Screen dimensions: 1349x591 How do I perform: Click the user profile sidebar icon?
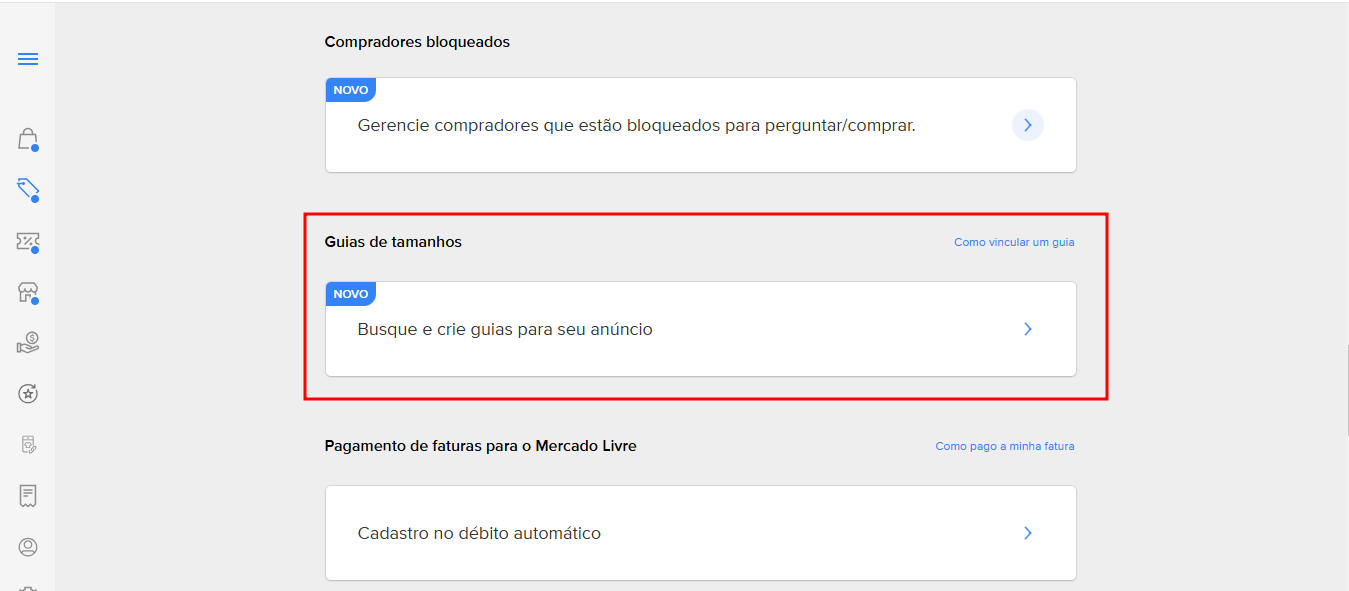pyautogui.click(x=28, y=547)
